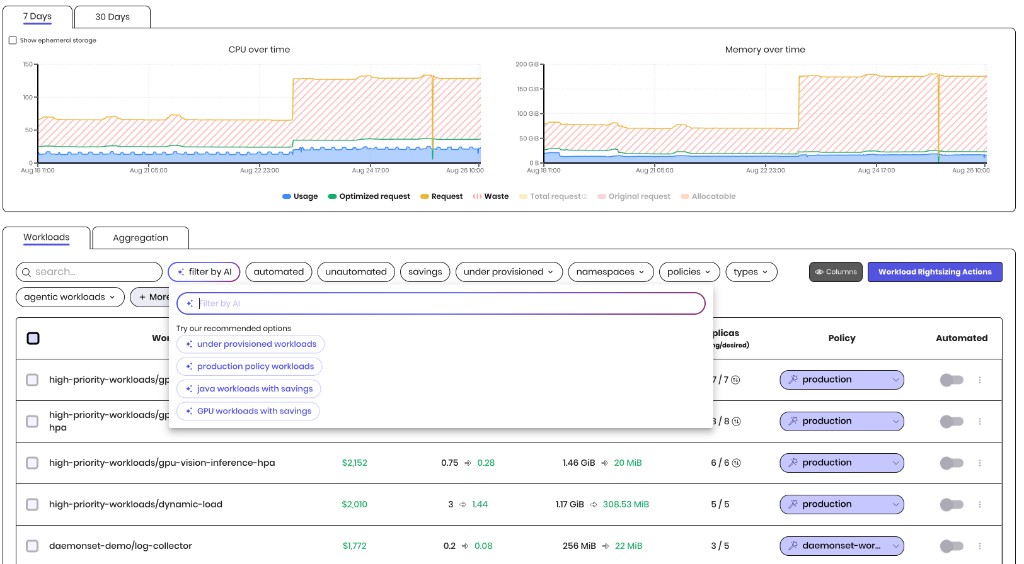Open kebab menu for log-collector row

pyautogui.click(x=980, y=546)
